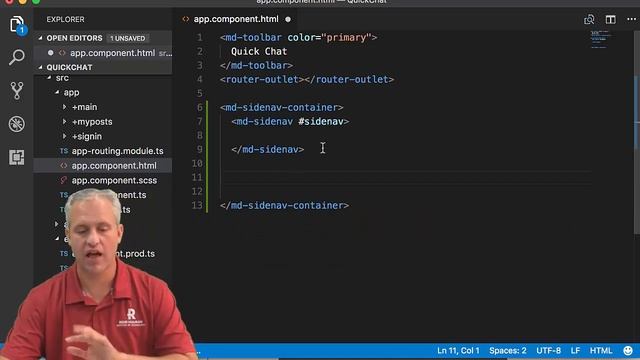This screenshot has height=360, width=640.
Task: Click the Open Preview editor icon
Action: coord(589,19)
